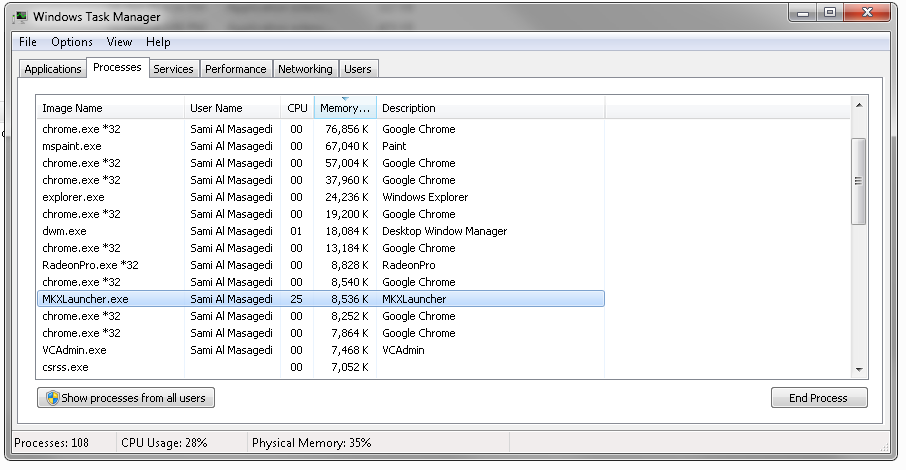
Task: Go to the Performance tab
Action: [x=236, y=69]
